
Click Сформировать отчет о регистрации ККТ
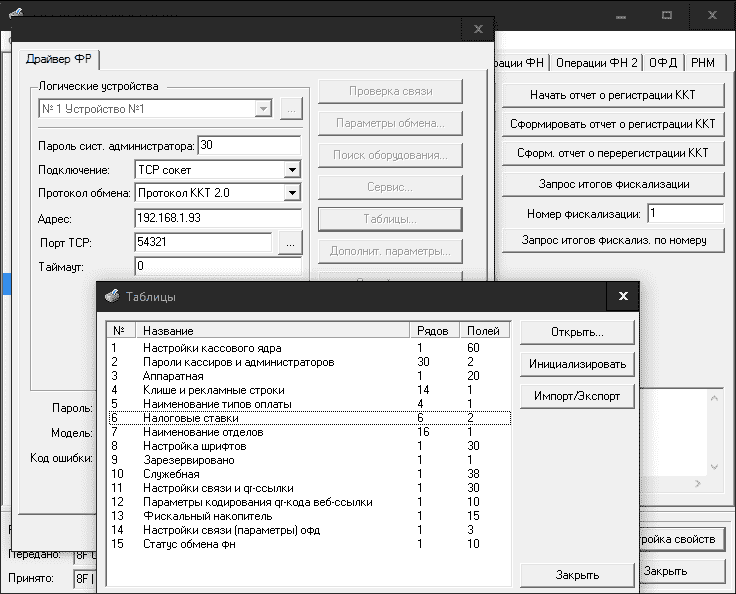coord(613,124)
